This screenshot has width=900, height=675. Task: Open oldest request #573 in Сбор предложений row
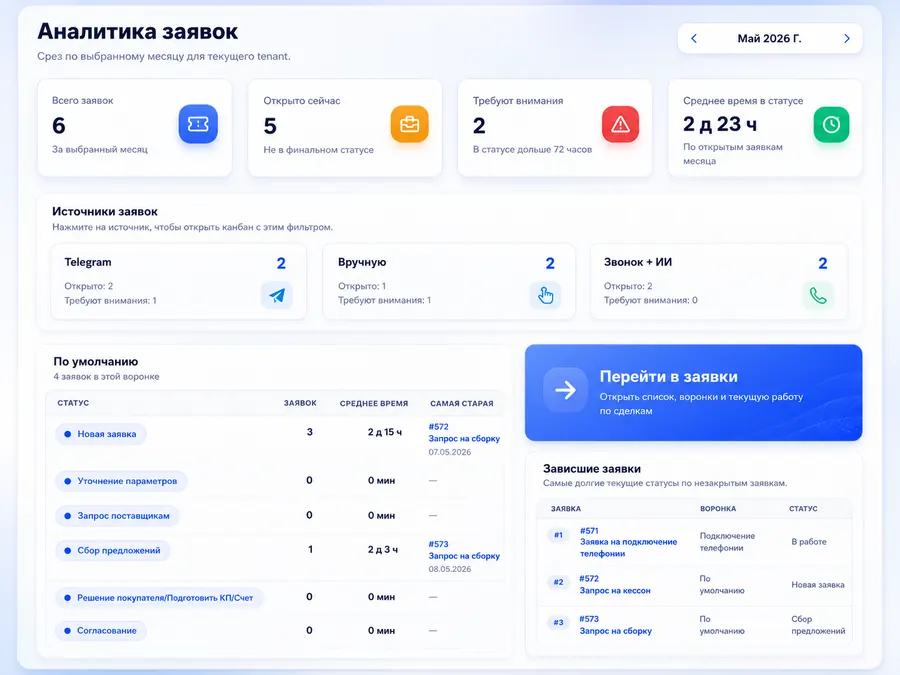coord(464,550)
